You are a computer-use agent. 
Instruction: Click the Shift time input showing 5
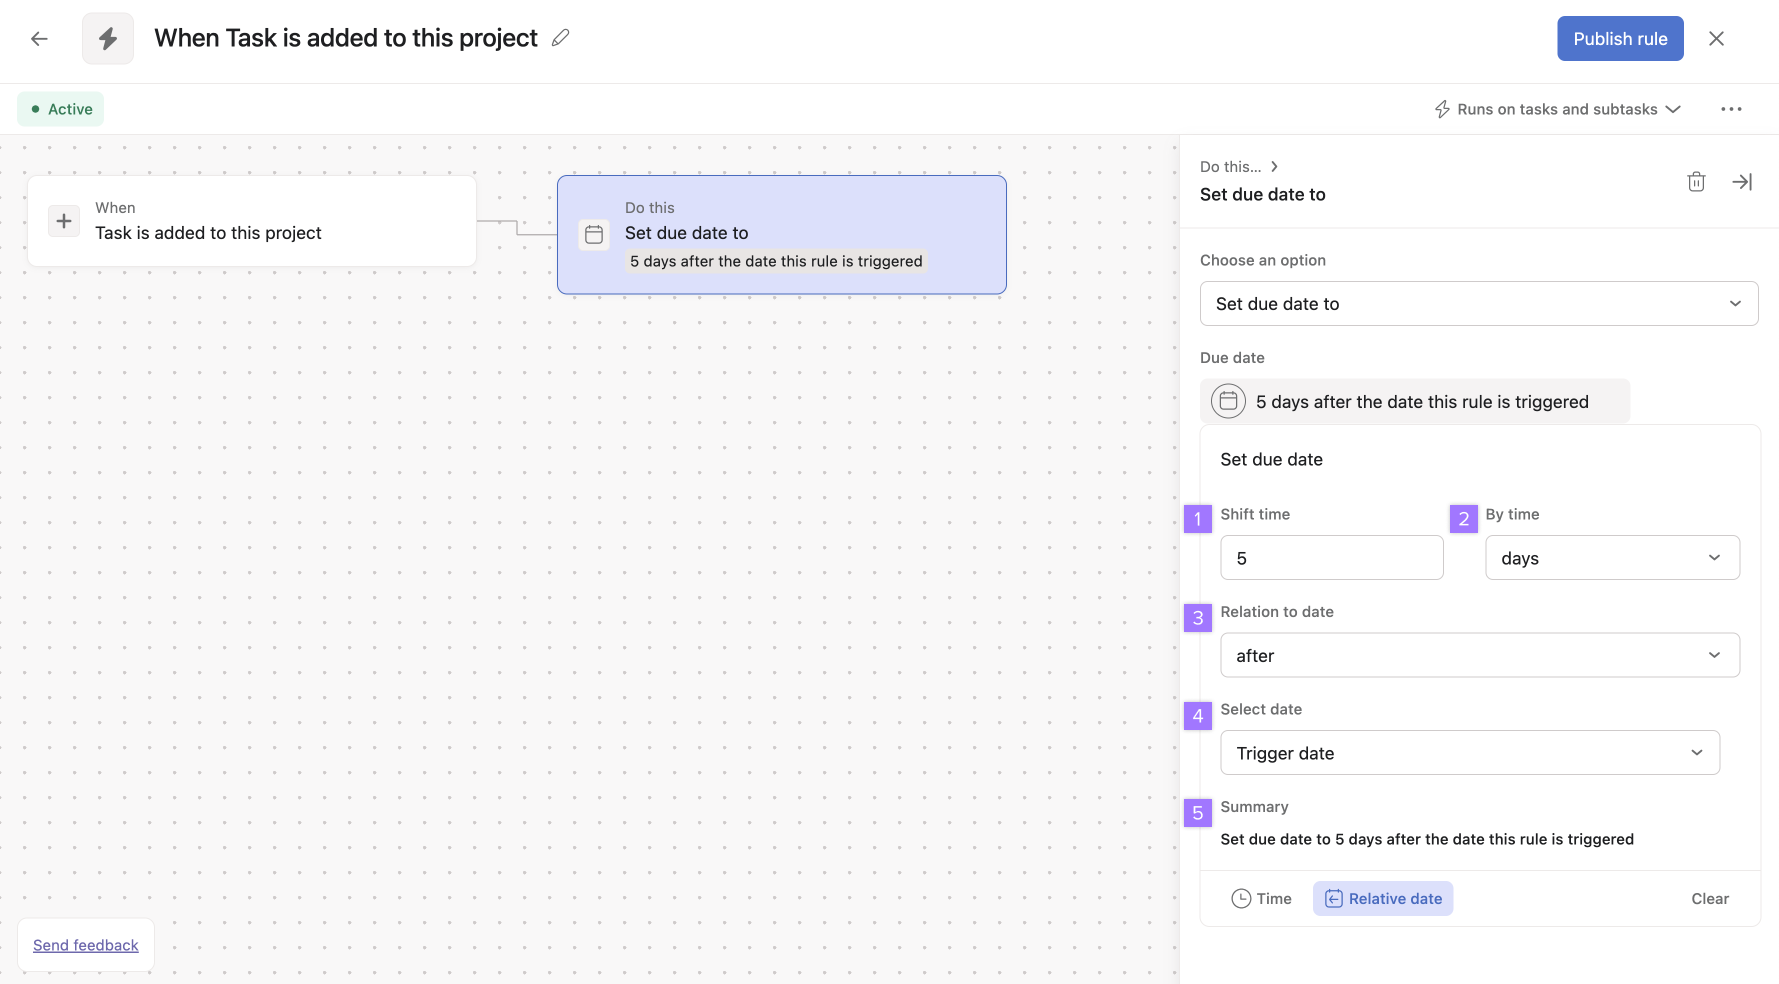(x=1331, y=557)
